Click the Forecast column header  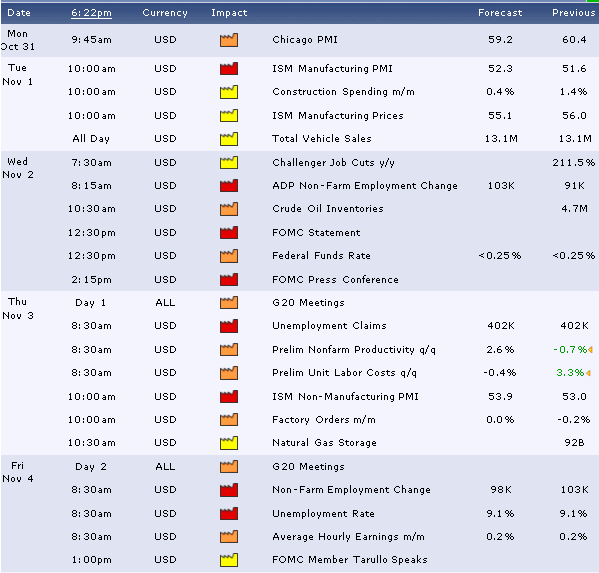(x=500, y=13)
